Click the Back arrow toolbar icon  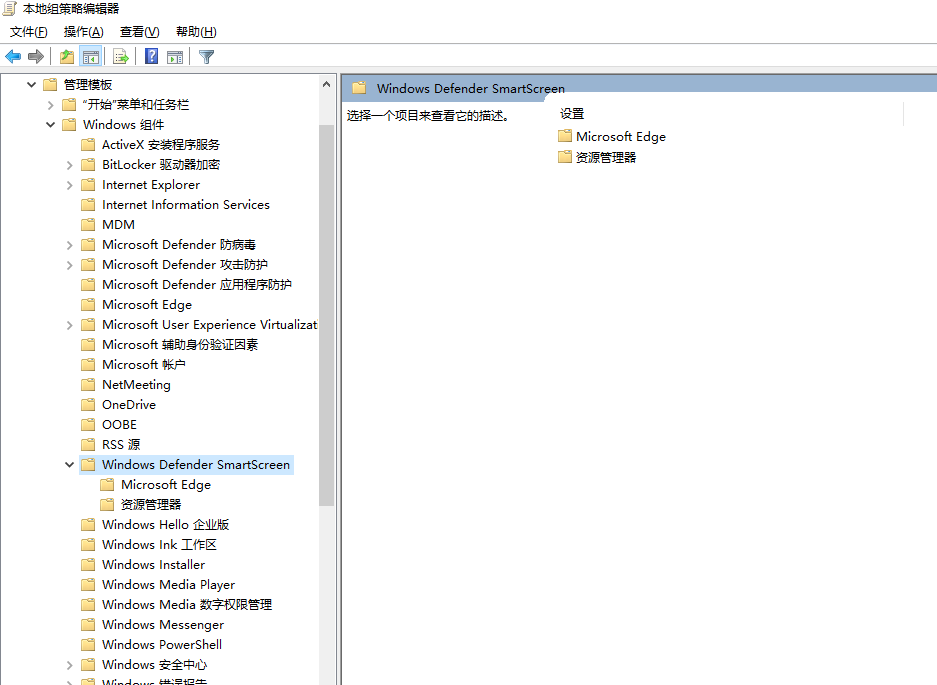point(13,57)
